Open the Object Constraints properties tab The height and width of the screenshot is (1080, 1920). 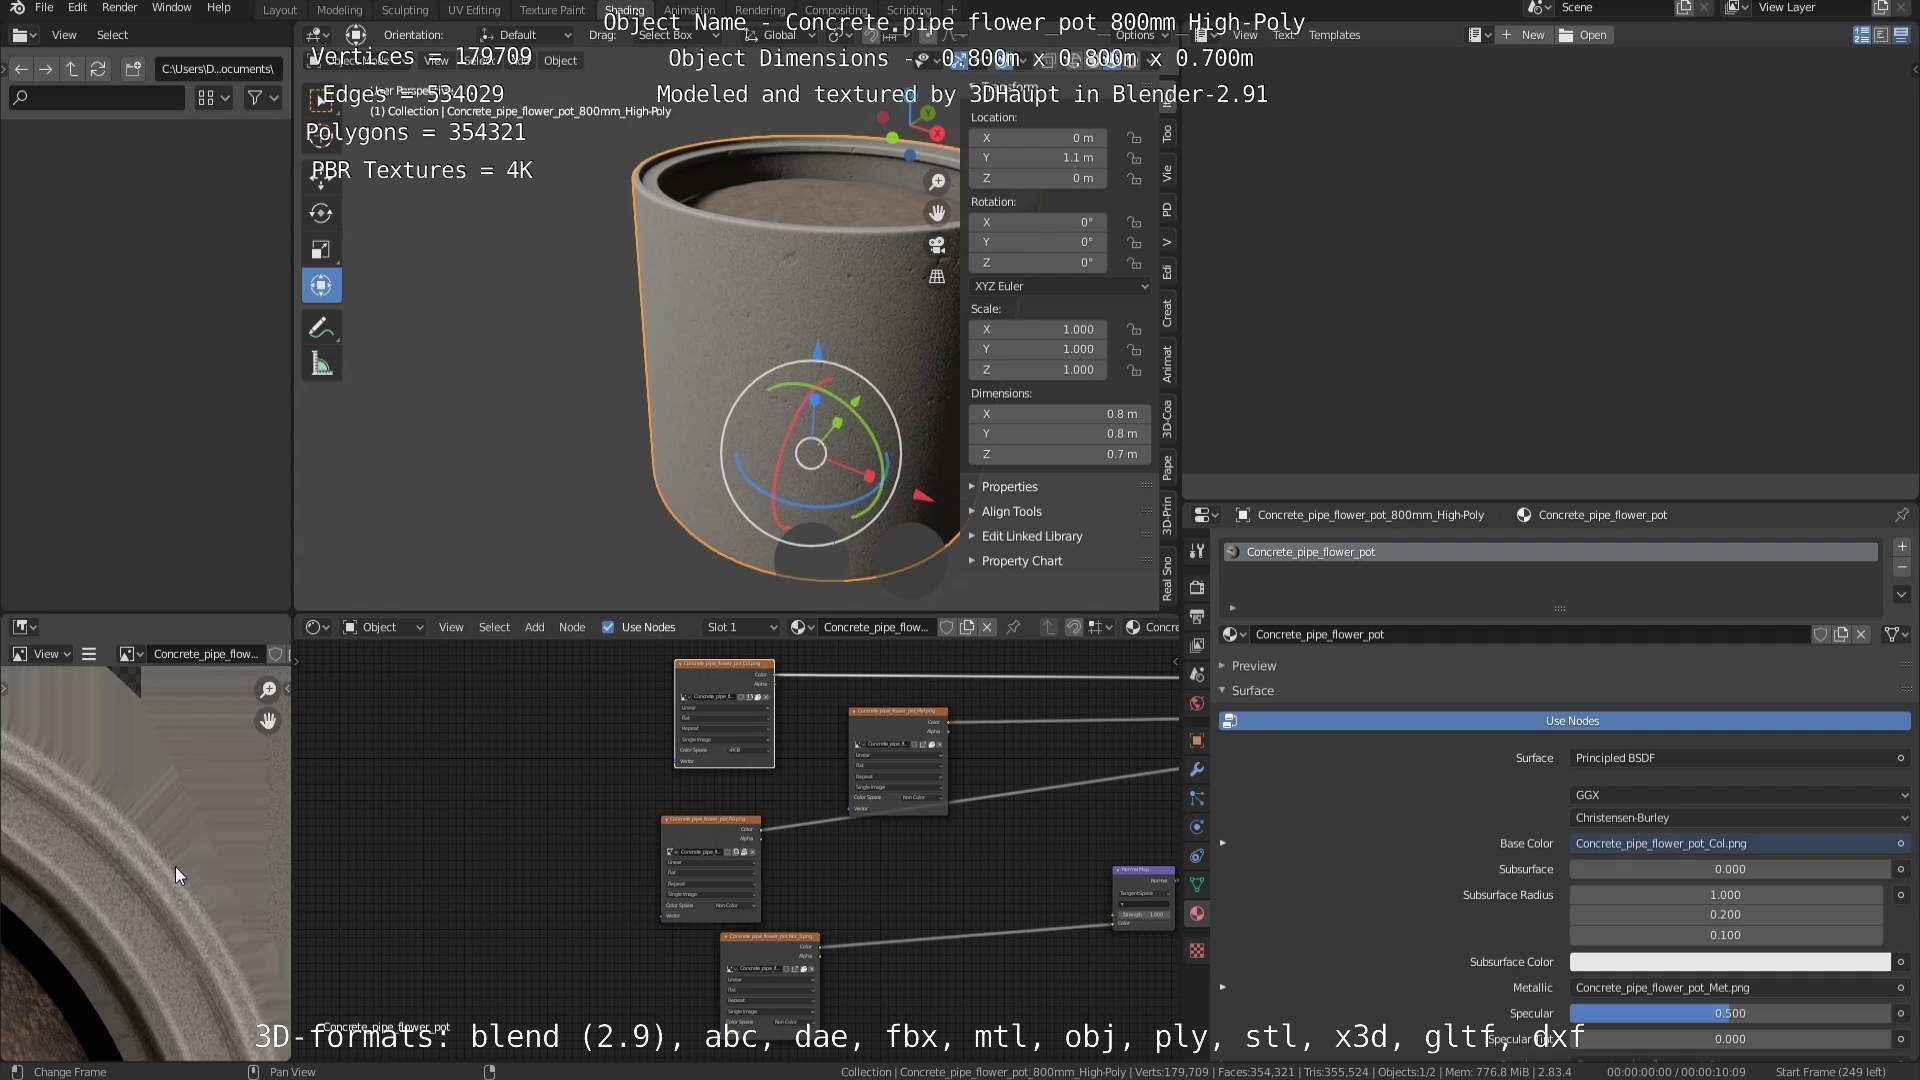1197,857
